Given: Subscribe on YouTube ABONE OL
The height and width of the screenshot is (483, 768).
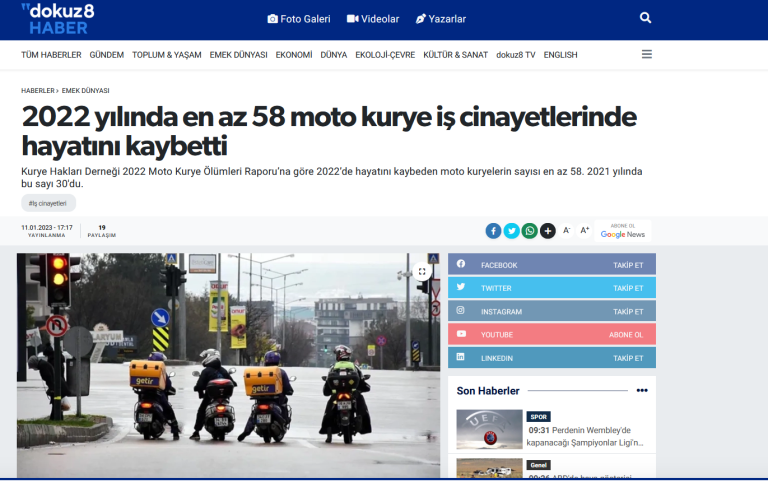Looking at the screenshot, I should click(626, 335).
